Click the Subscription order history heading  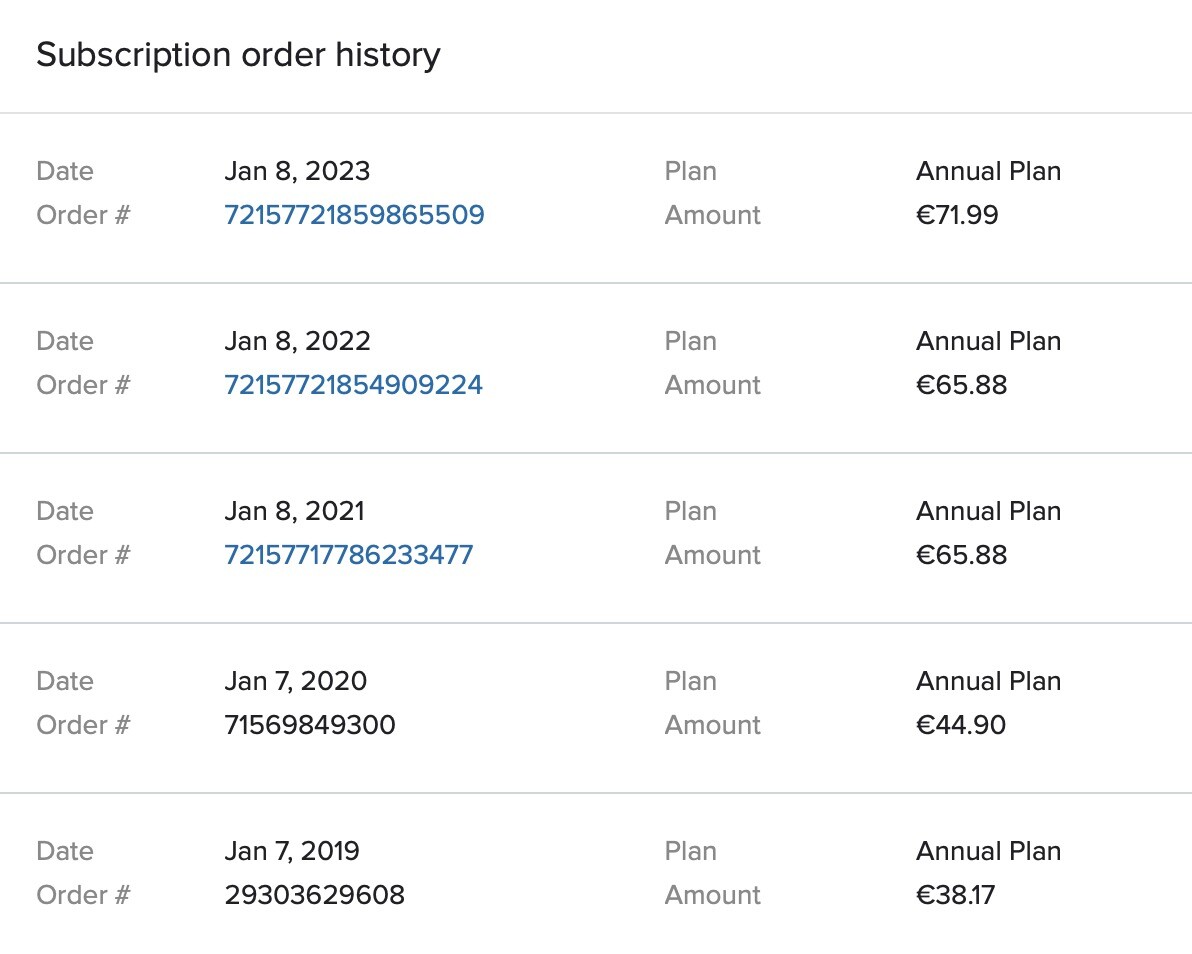[x=238, y=55]
